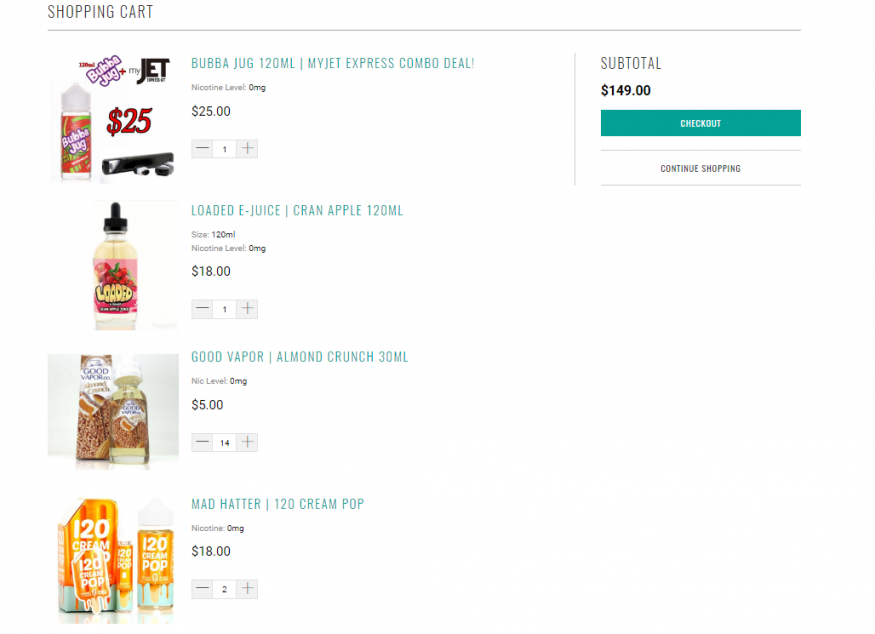The height and width of the screenshot is (634, 875).
Task: Open Good Vapor Almond Crunch 30ml link
Action: [300, 357]
